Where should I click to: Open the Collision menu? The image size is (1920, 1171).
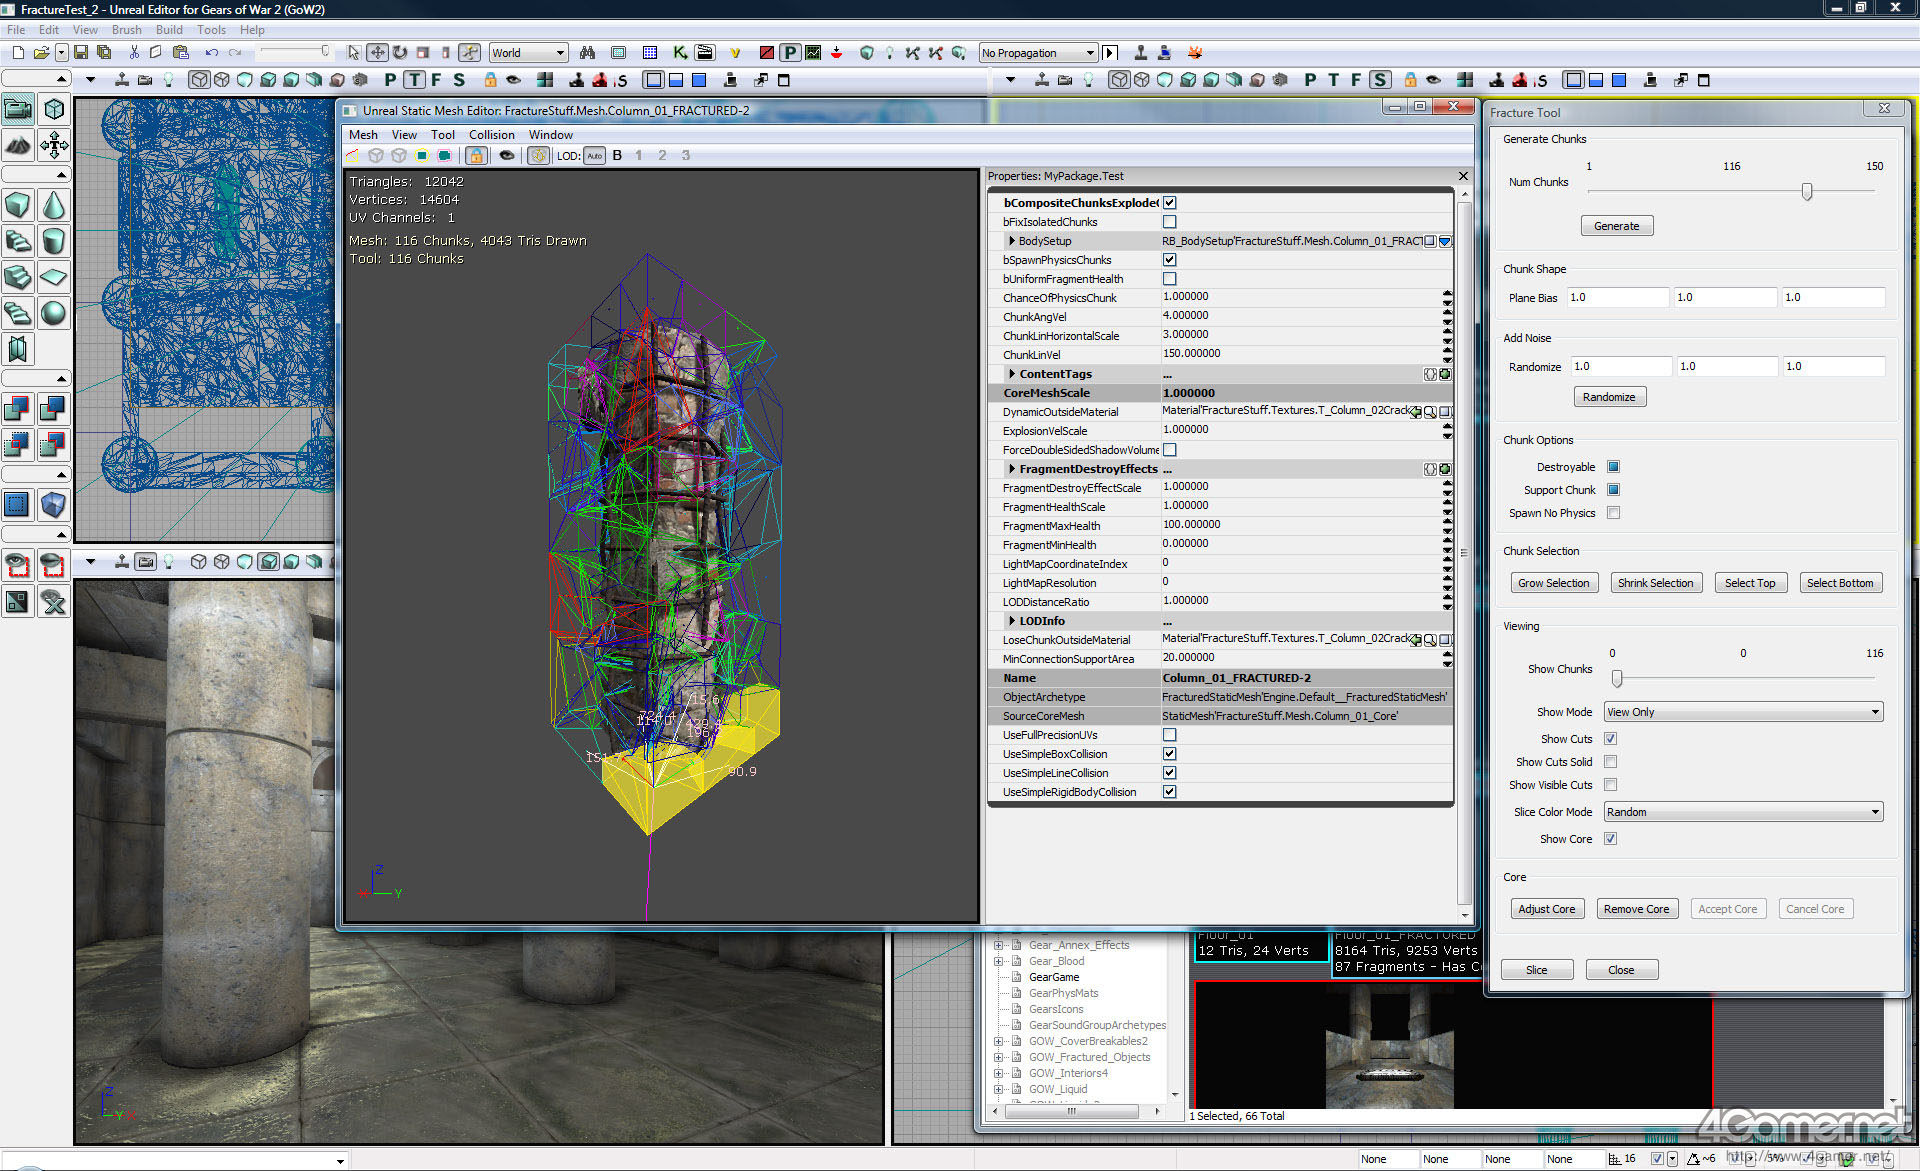491,135
